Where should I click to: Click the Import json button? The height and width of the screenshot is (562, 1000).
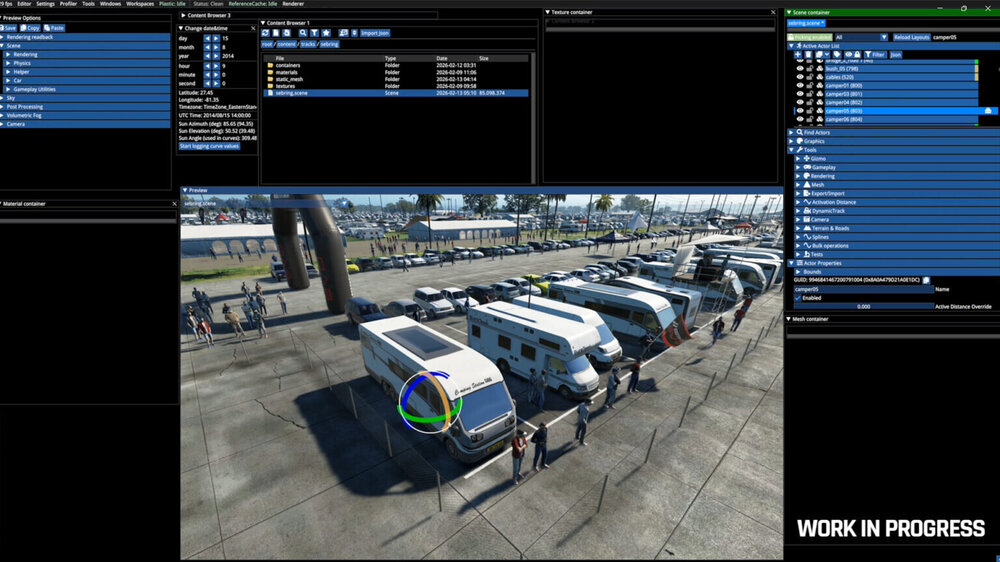coord(375,33)
